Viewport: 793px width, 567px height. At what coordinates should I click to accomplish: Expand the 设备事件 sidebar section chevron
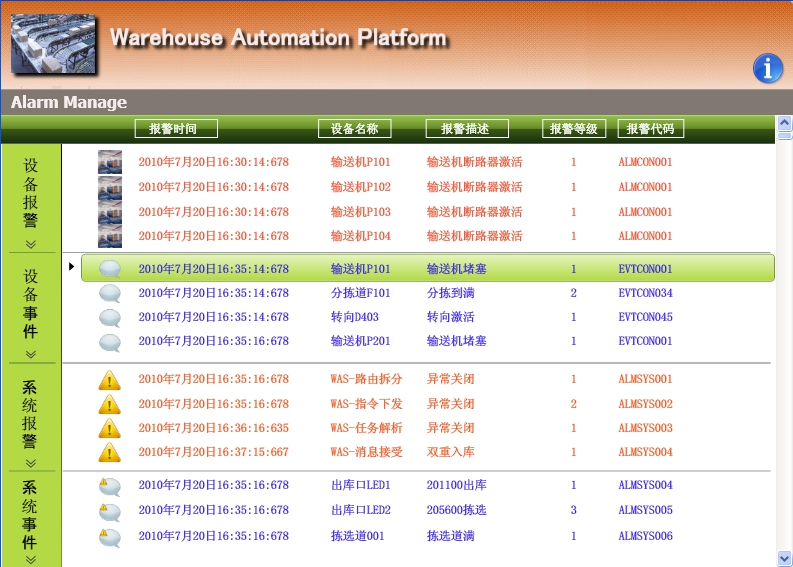pyautogui.click(x=30, y=354)
